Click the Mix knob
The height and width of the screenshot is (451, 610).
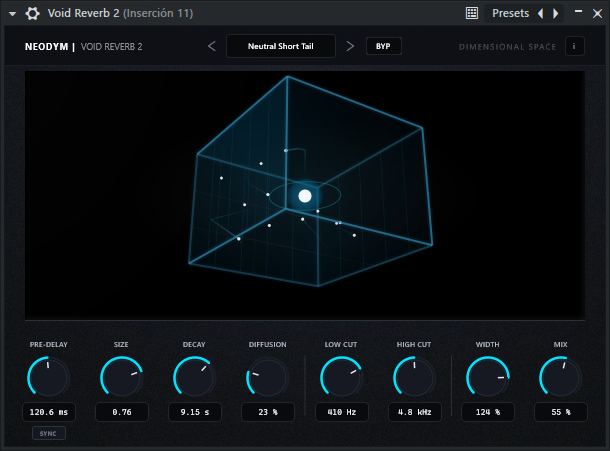pyautogui.click(x=560, y=377)
